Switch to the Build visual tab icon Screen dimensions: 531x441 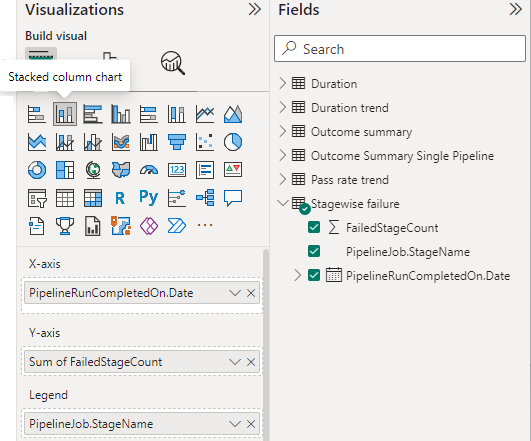pos(41,54)
